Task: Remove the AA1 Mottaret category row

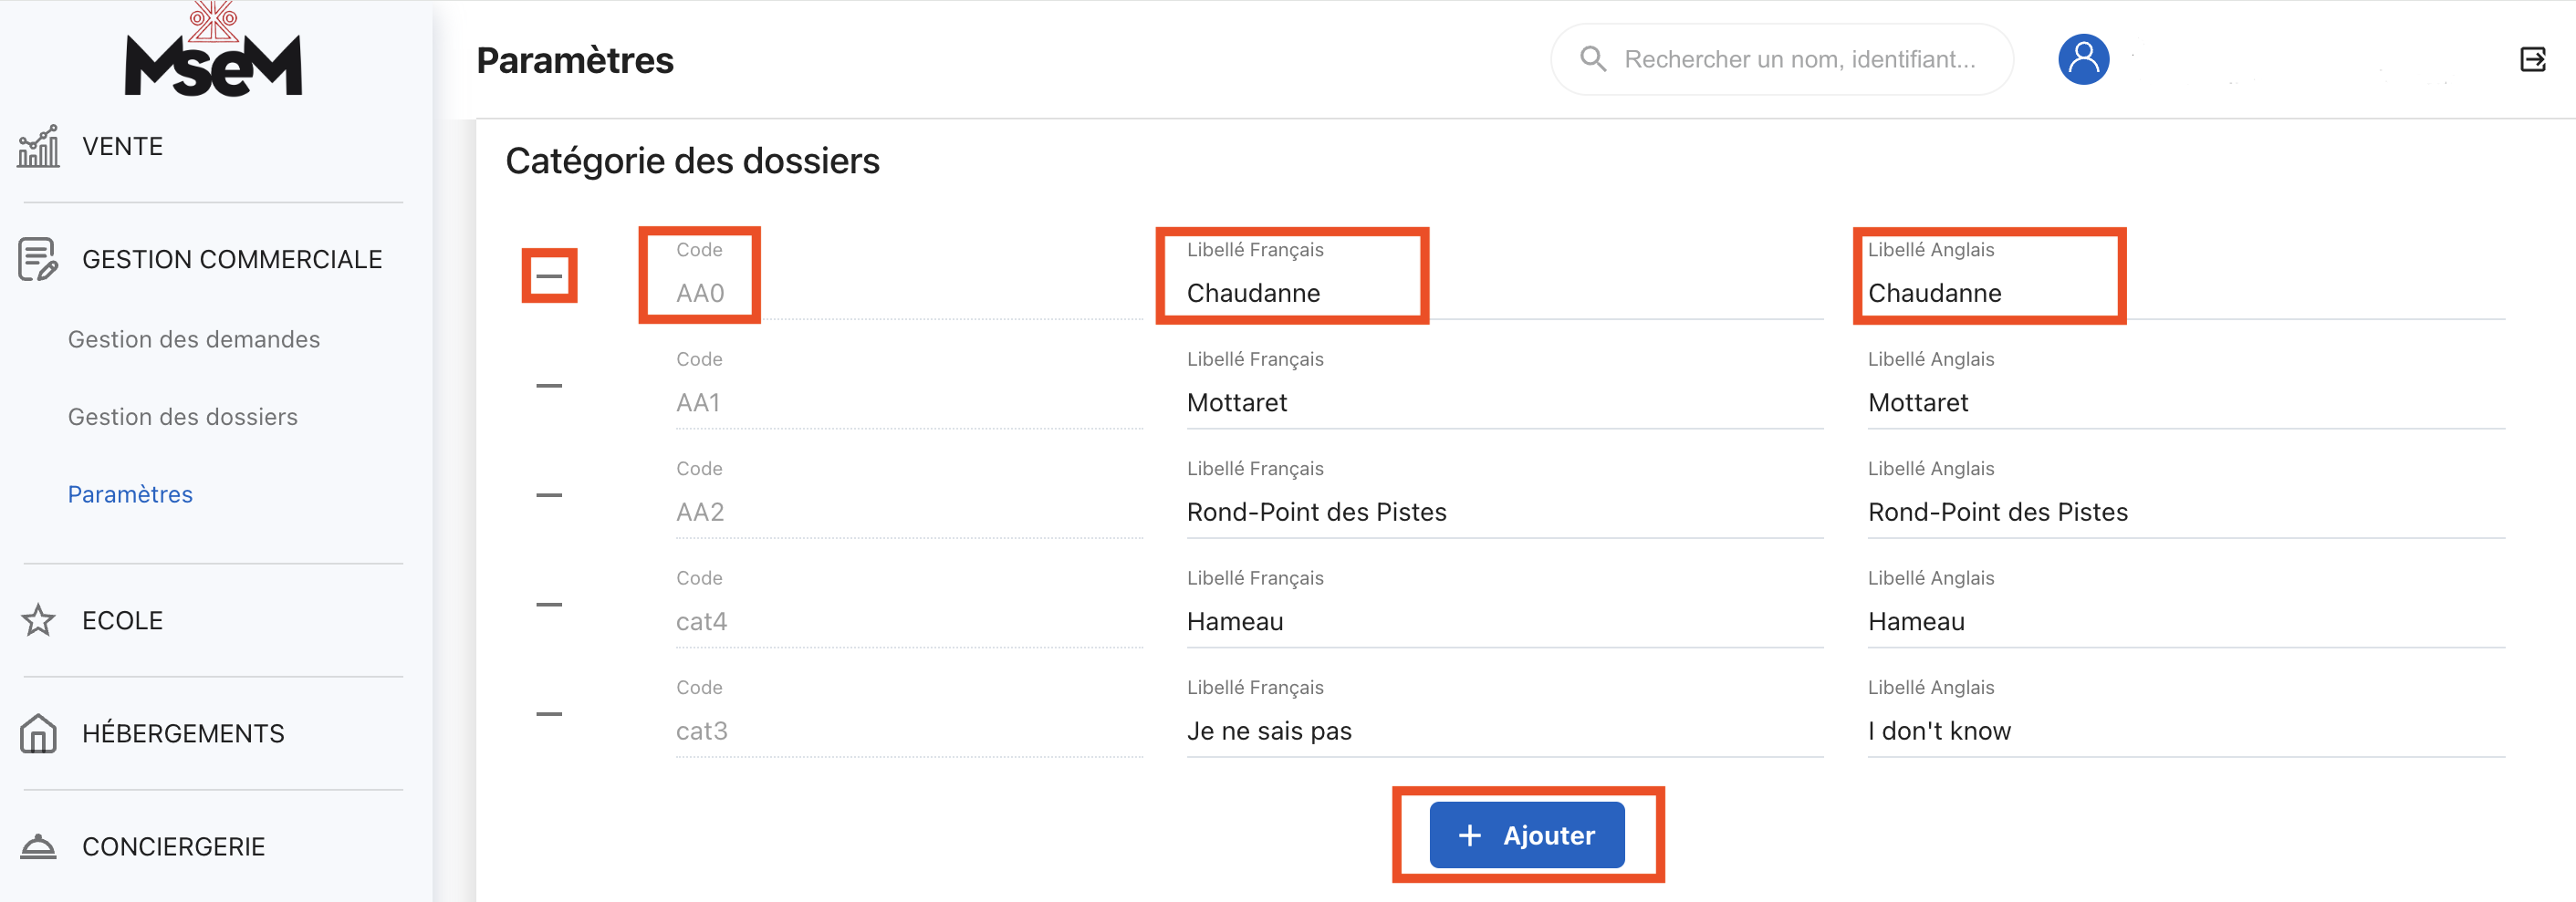Action: tap(549, 386)
